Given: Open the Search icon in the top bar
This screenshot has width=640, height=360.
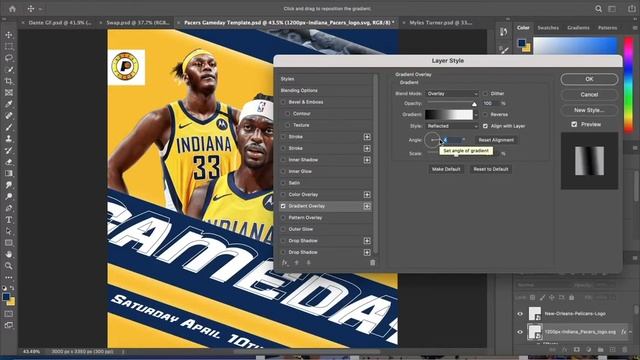Looking at the screenshot, I should point(598,9).
